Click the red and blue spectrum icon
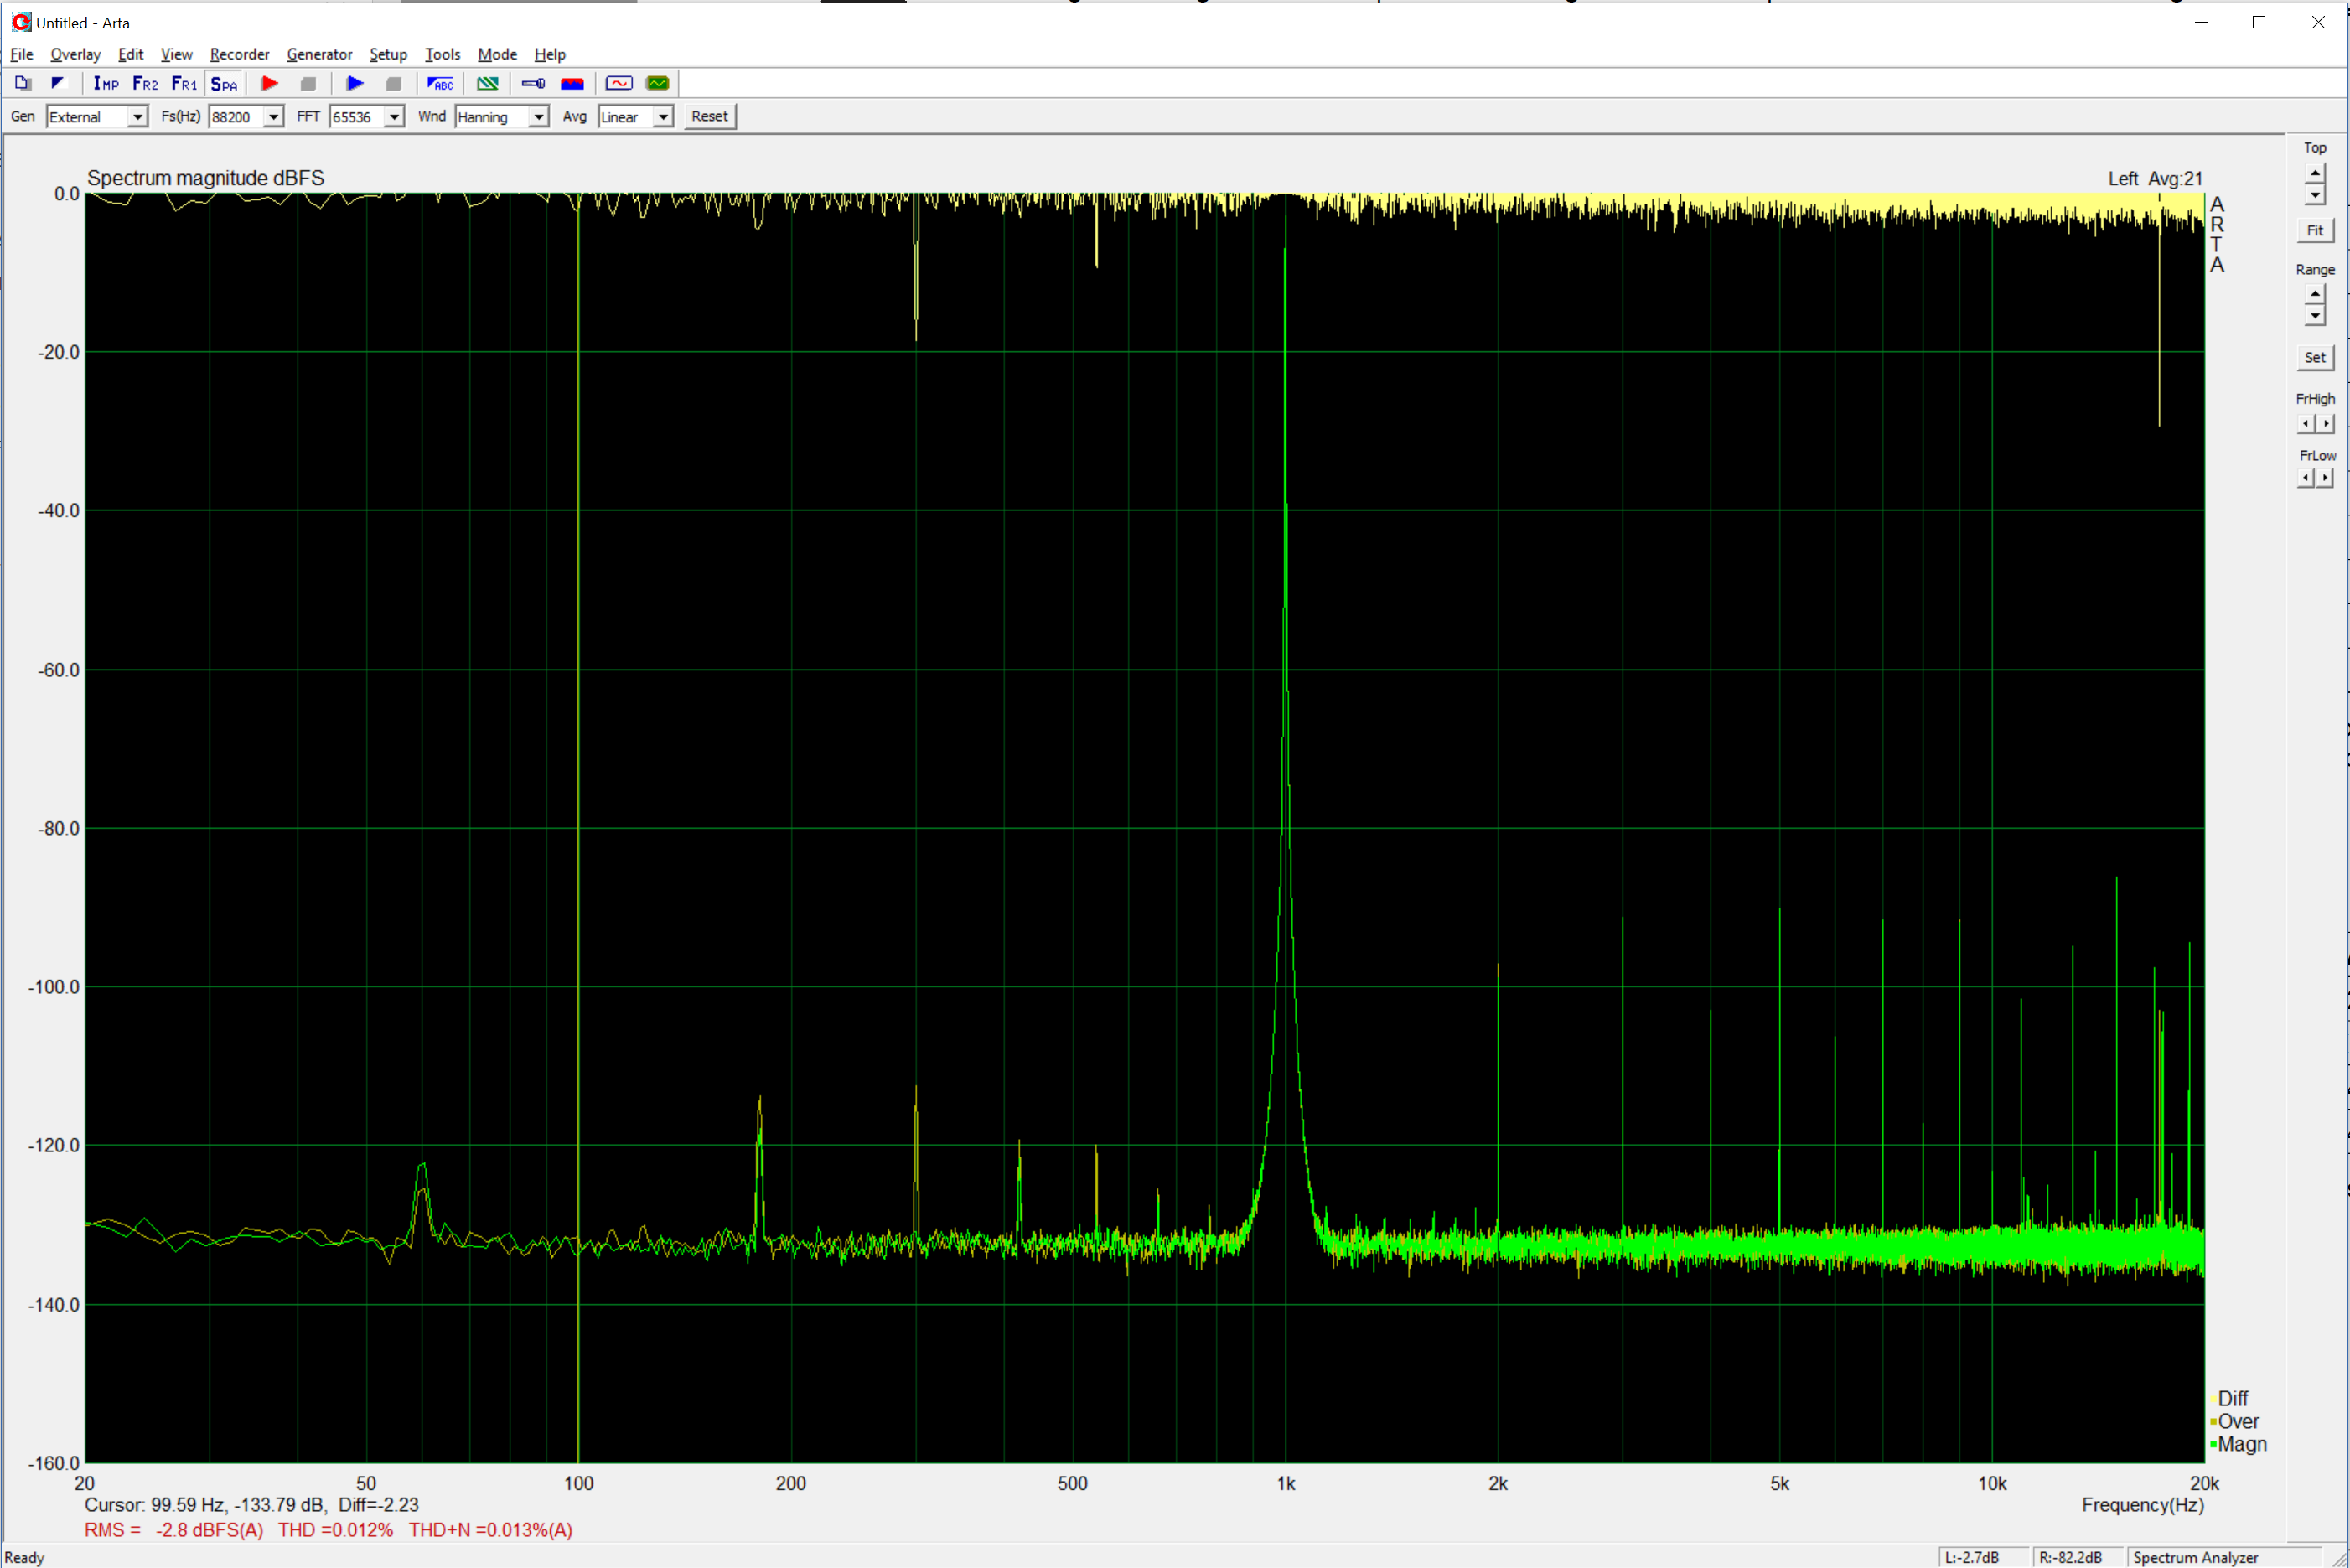This screenshot has height=1568, width=2350. tap(572, 84)
